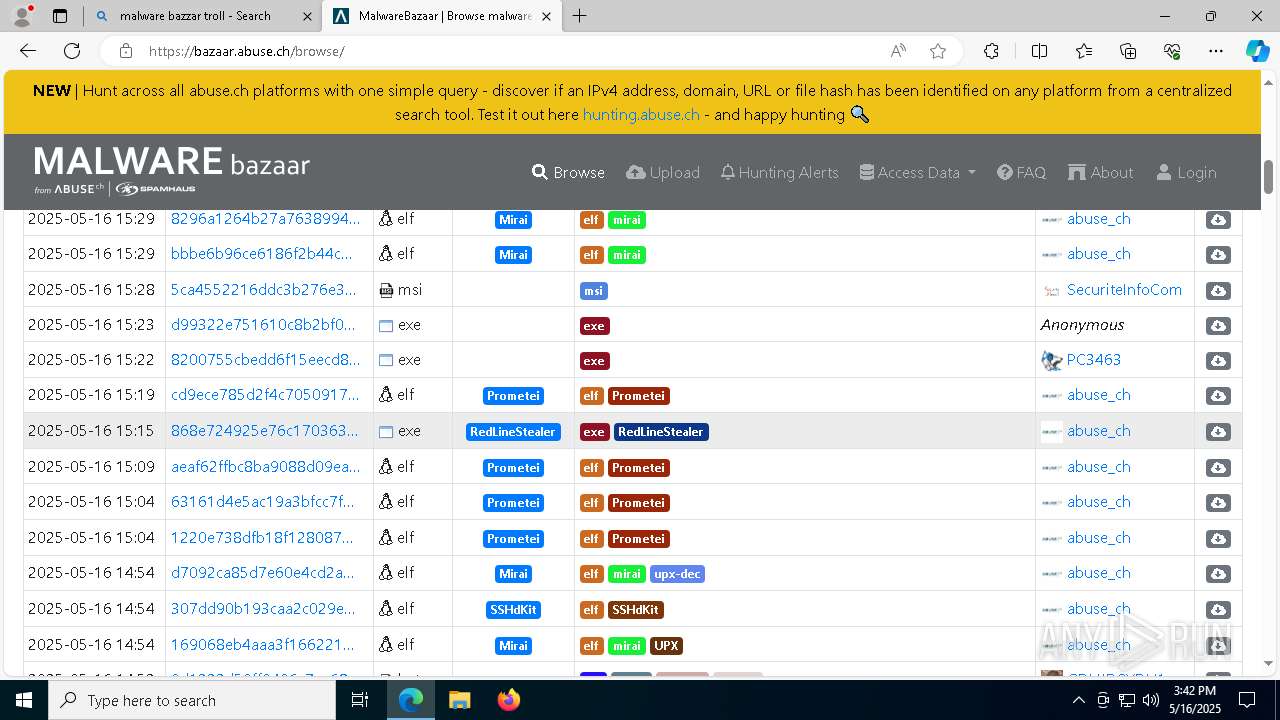Open browser Collections icon

click(x=1128, y=51)
